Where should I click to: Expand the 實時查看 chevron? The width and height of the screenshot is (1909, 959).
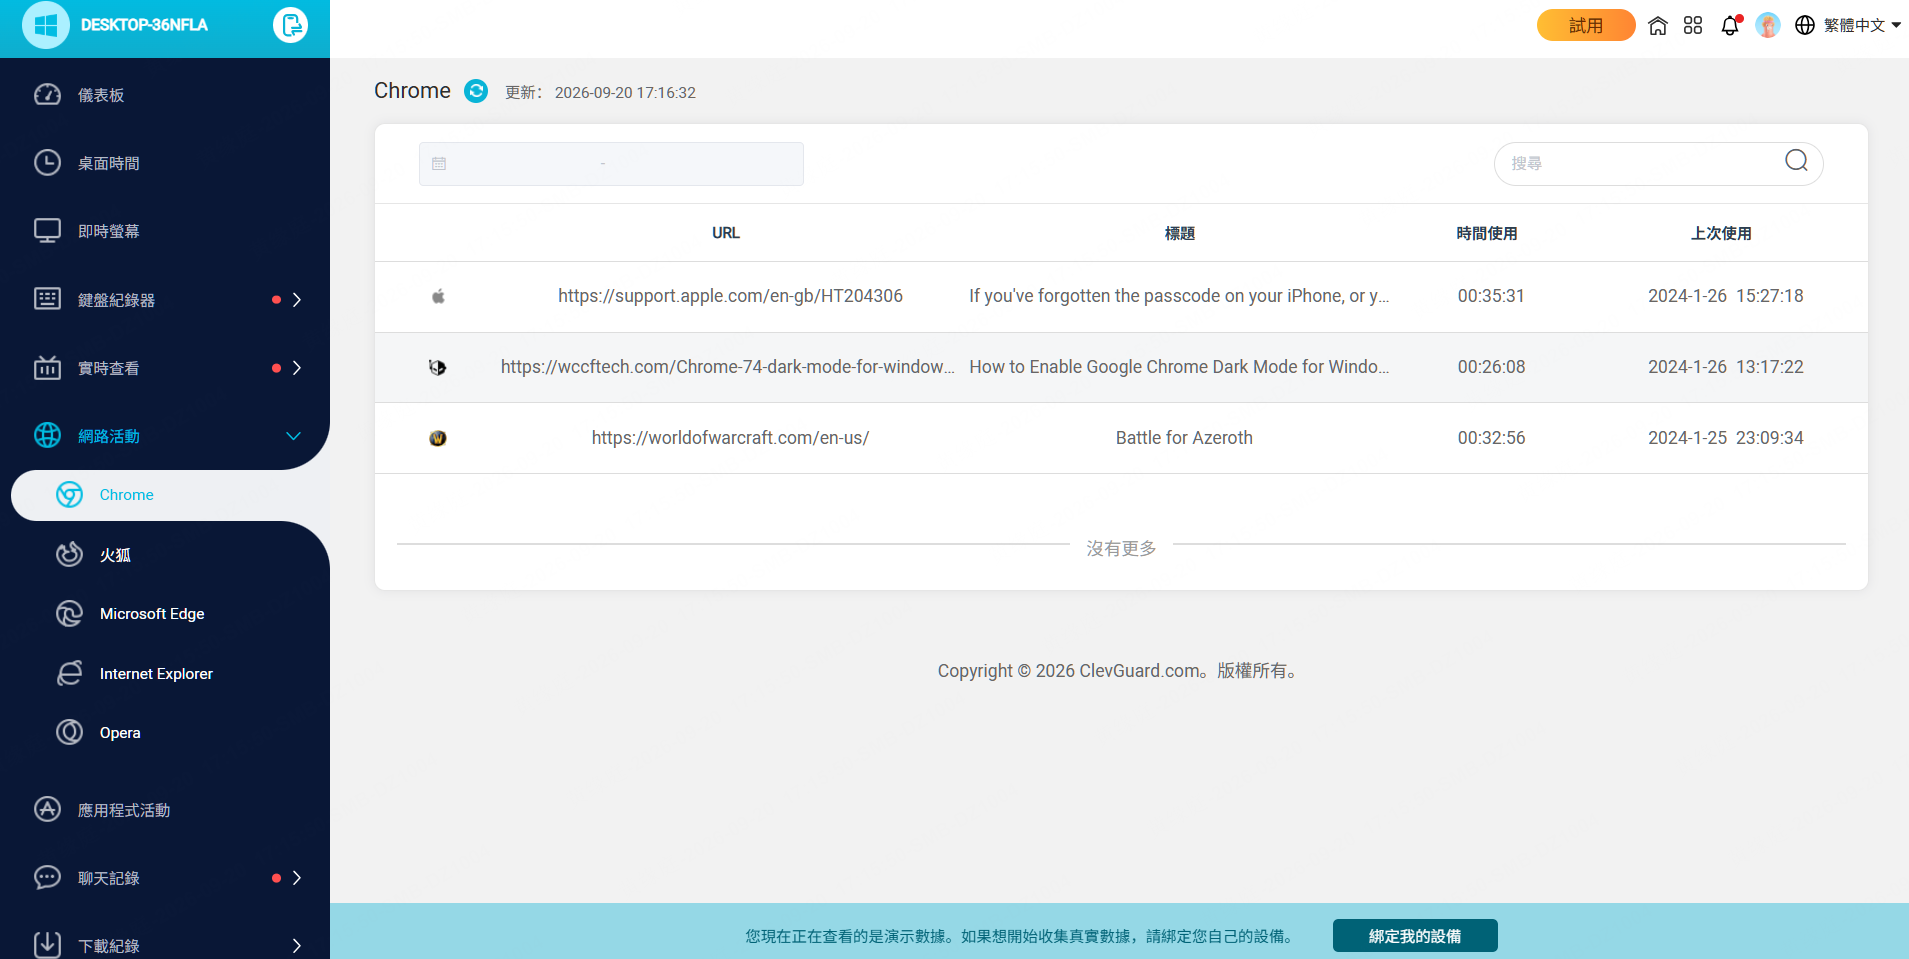pos(296,368)
